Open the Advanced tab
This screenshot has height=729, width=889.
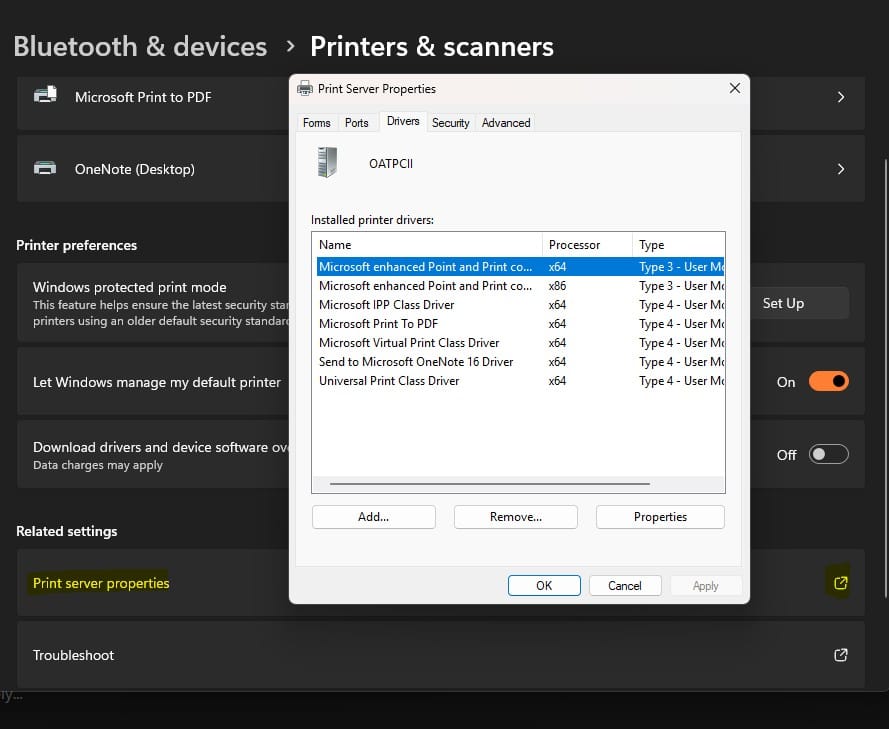pos(506,123)
